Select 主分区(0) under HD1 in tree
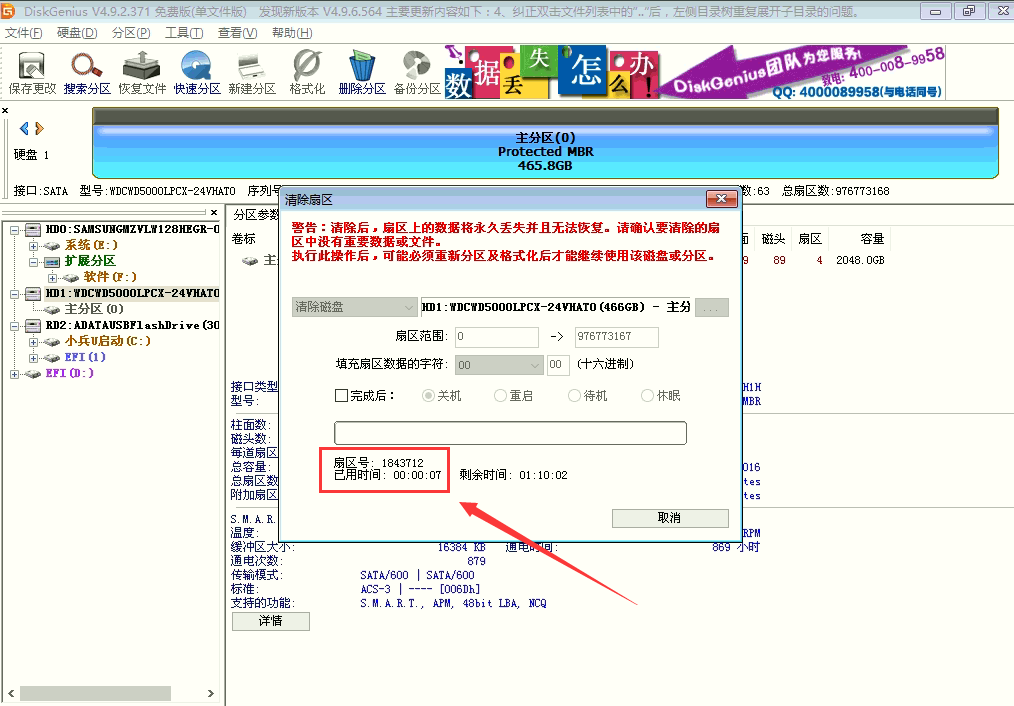The height and width of the screenshot is (706, 1014). click(x=94, y=309)
